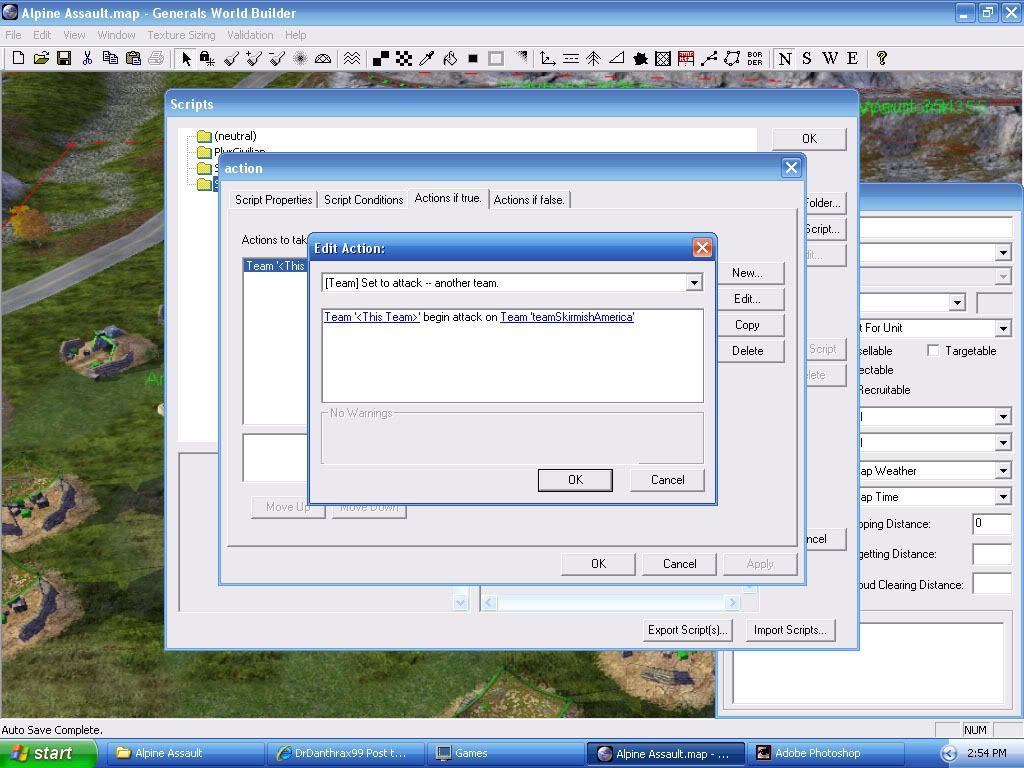Viewport: 1024px width, 768px height.
Task: Click the Team 'teamSkirmishAmerica' link
Action: click(567, 317)
